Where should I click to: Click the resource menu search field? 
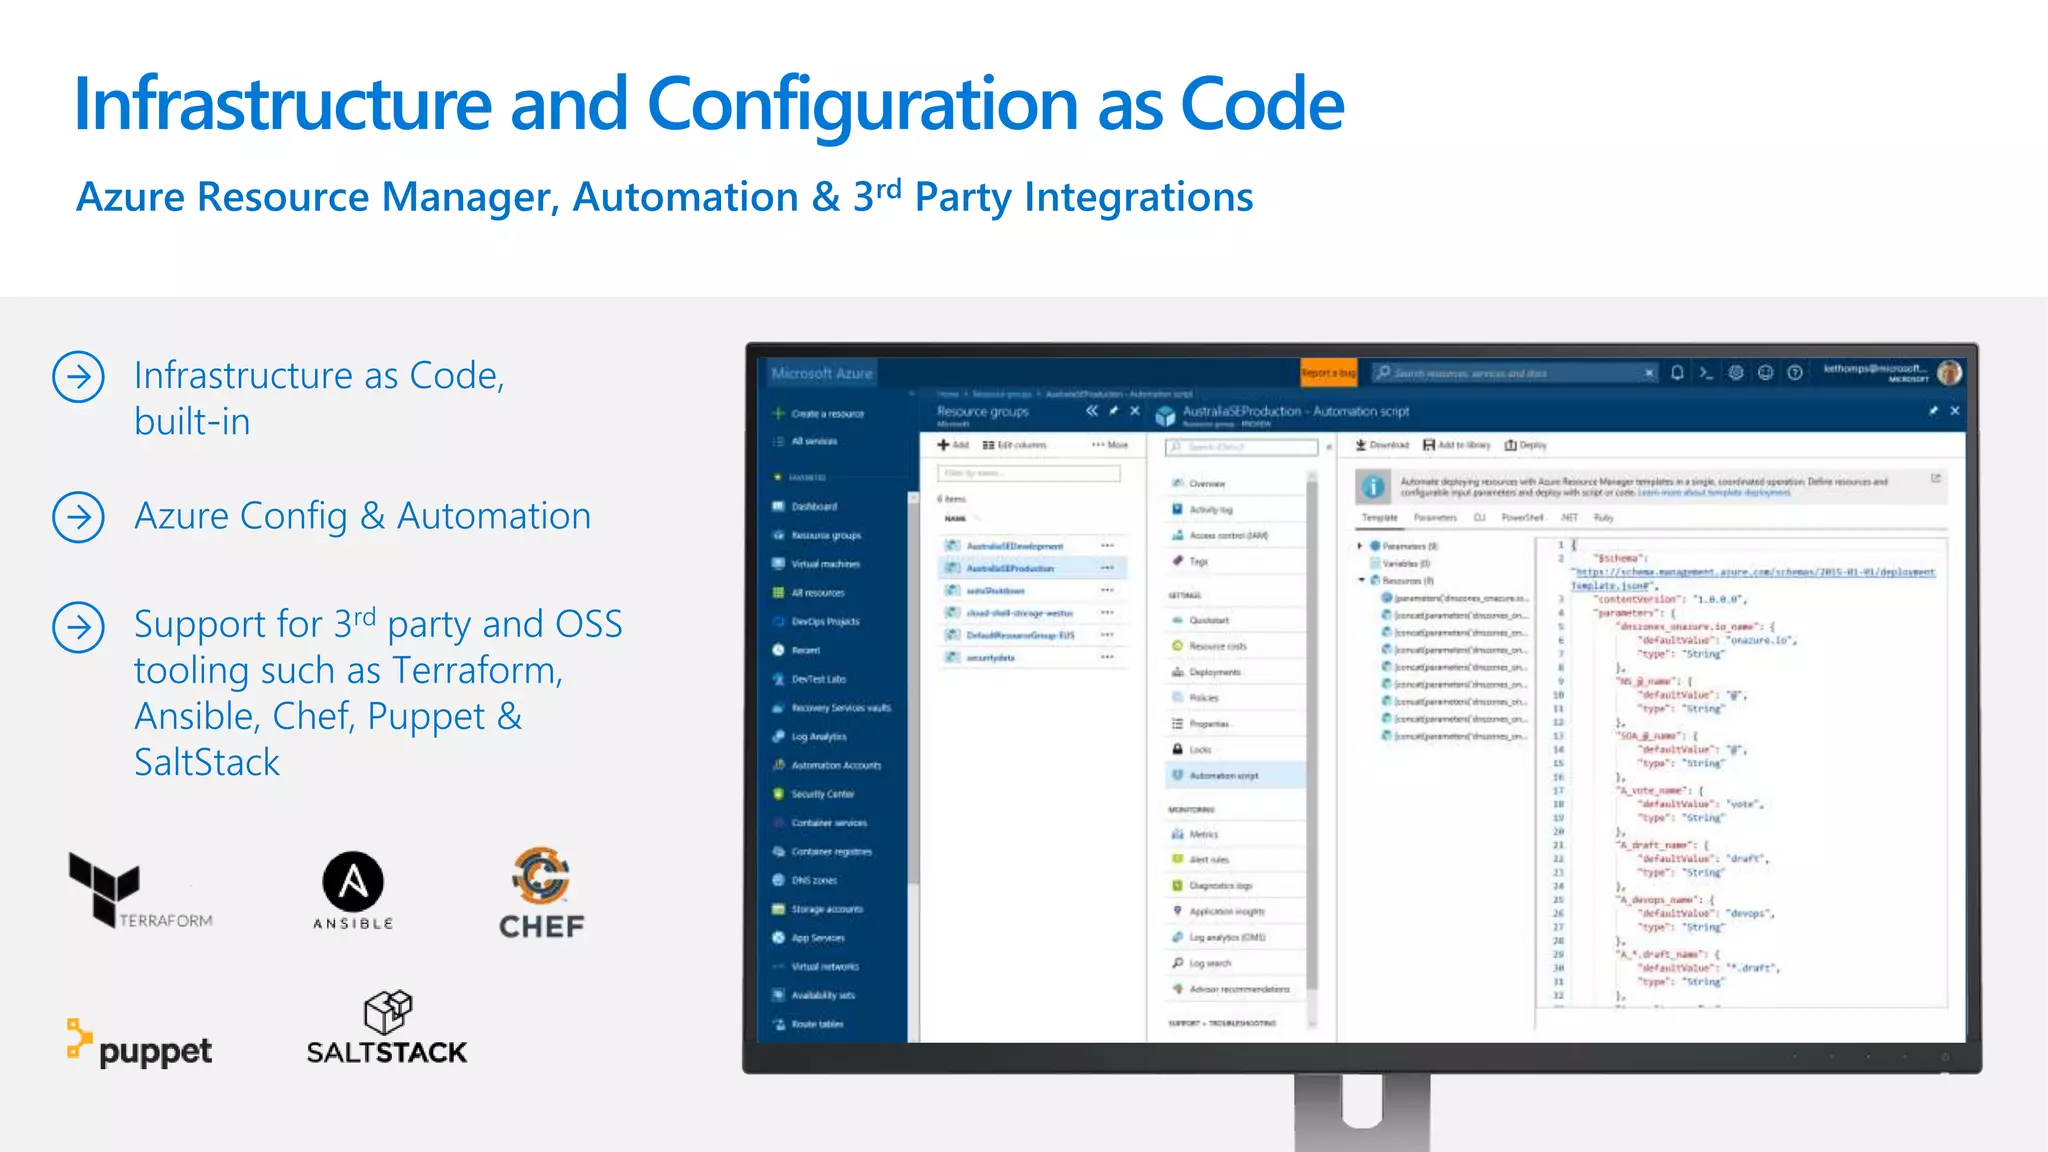tap(1241, 447)
